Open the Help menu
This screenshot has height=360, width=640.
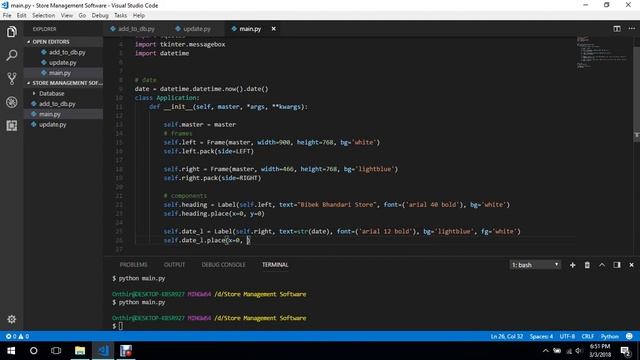(x=139, y=16)
